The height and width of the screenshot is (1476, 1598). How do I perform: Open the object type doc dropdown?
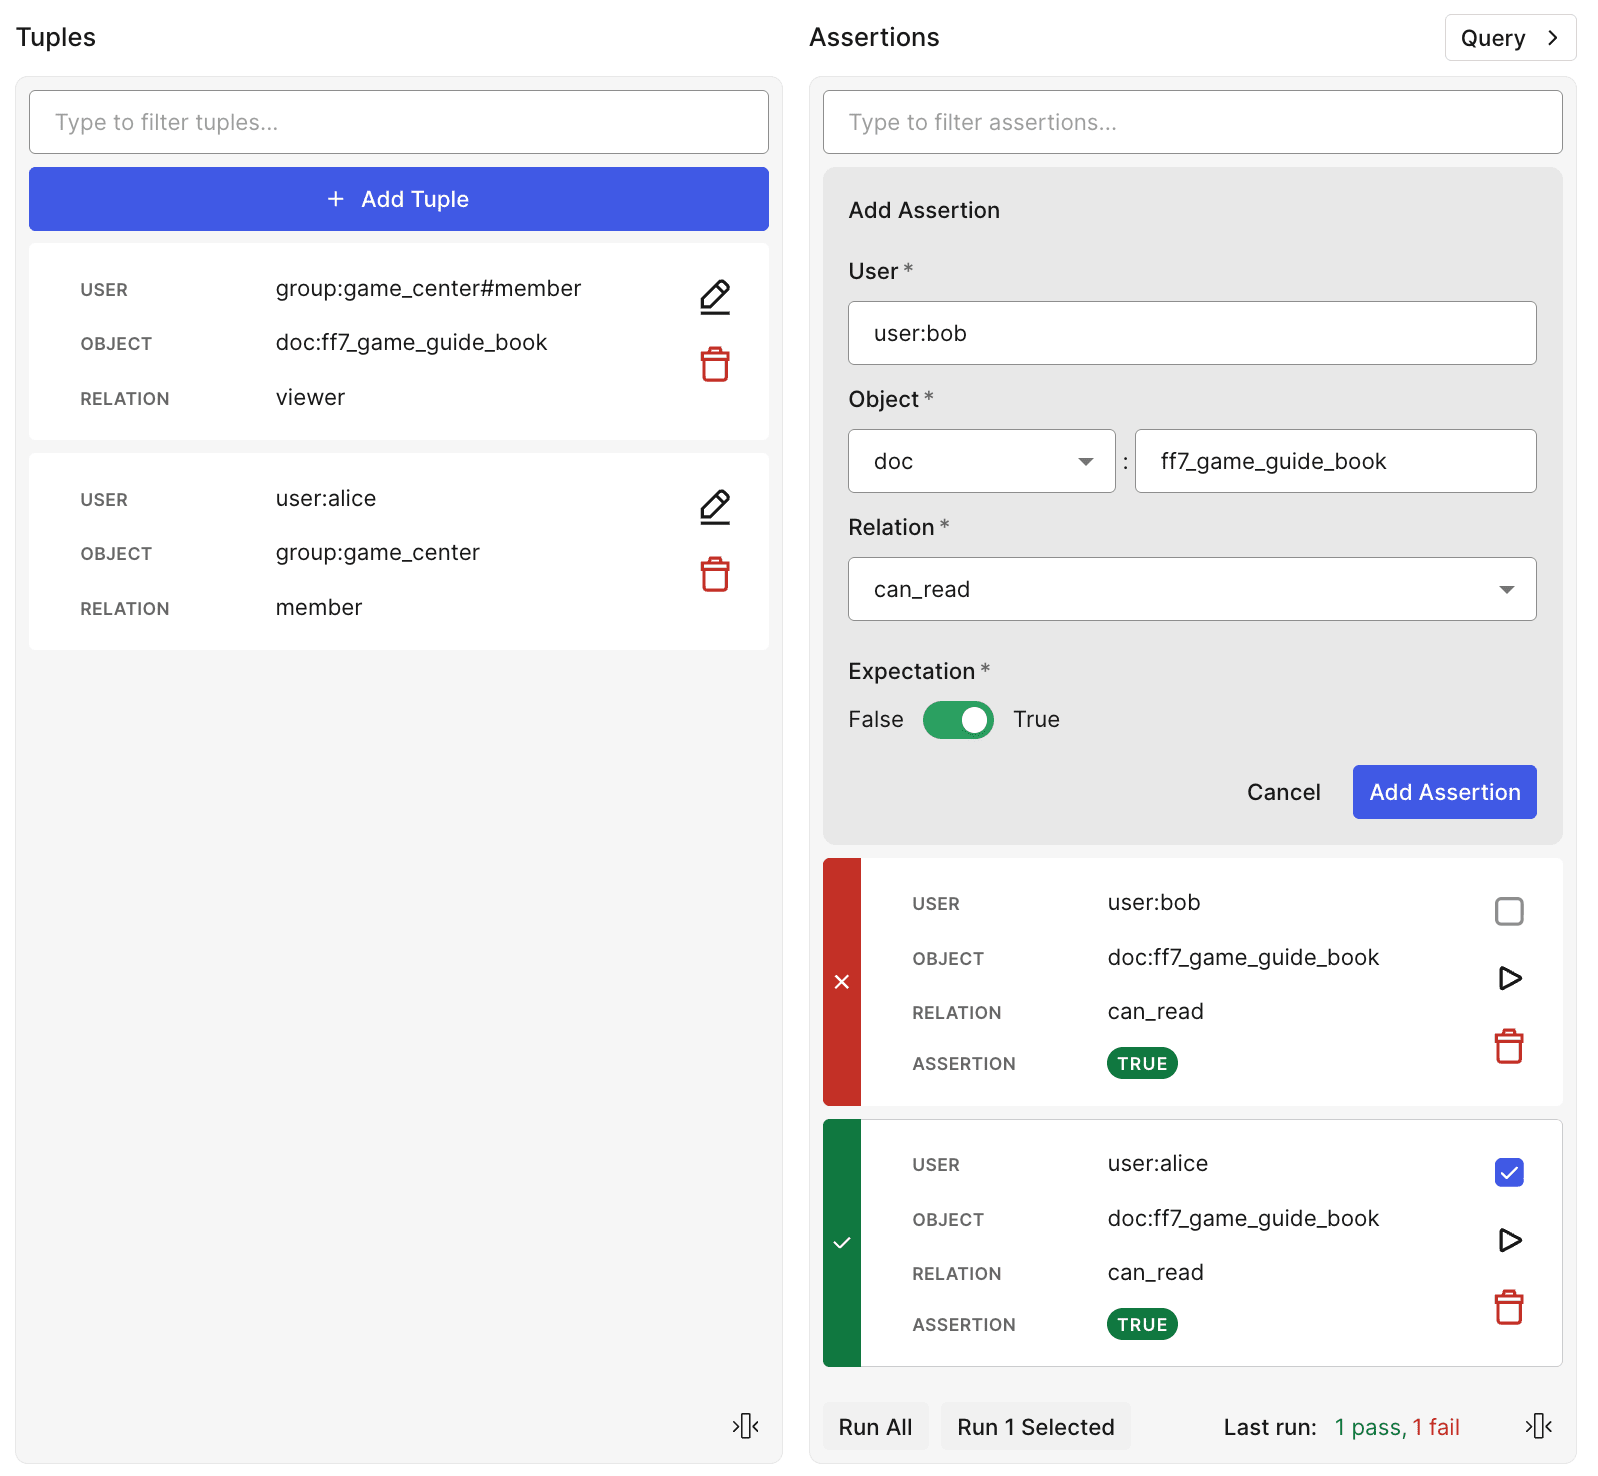pyautogui.click(x=981, y=461)
